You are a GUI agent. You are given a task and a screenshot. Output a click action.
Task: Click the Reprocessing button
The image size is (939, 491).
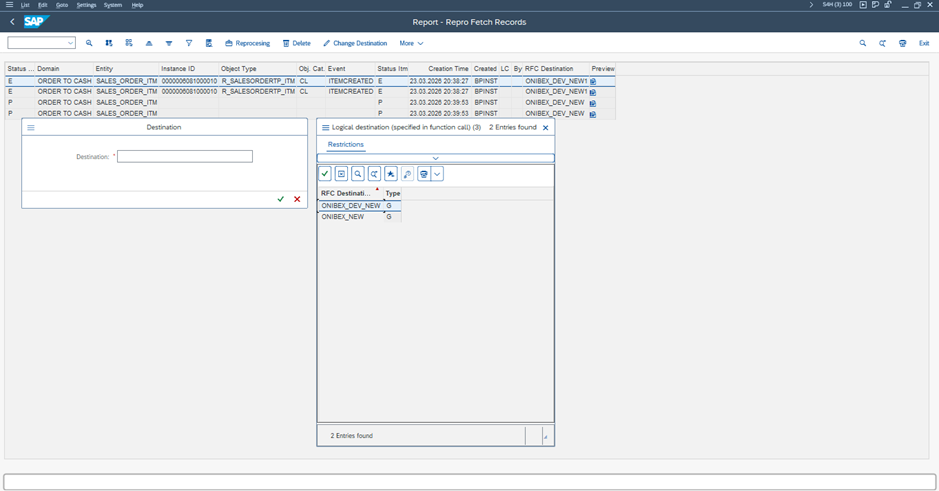tap(247, 44)
